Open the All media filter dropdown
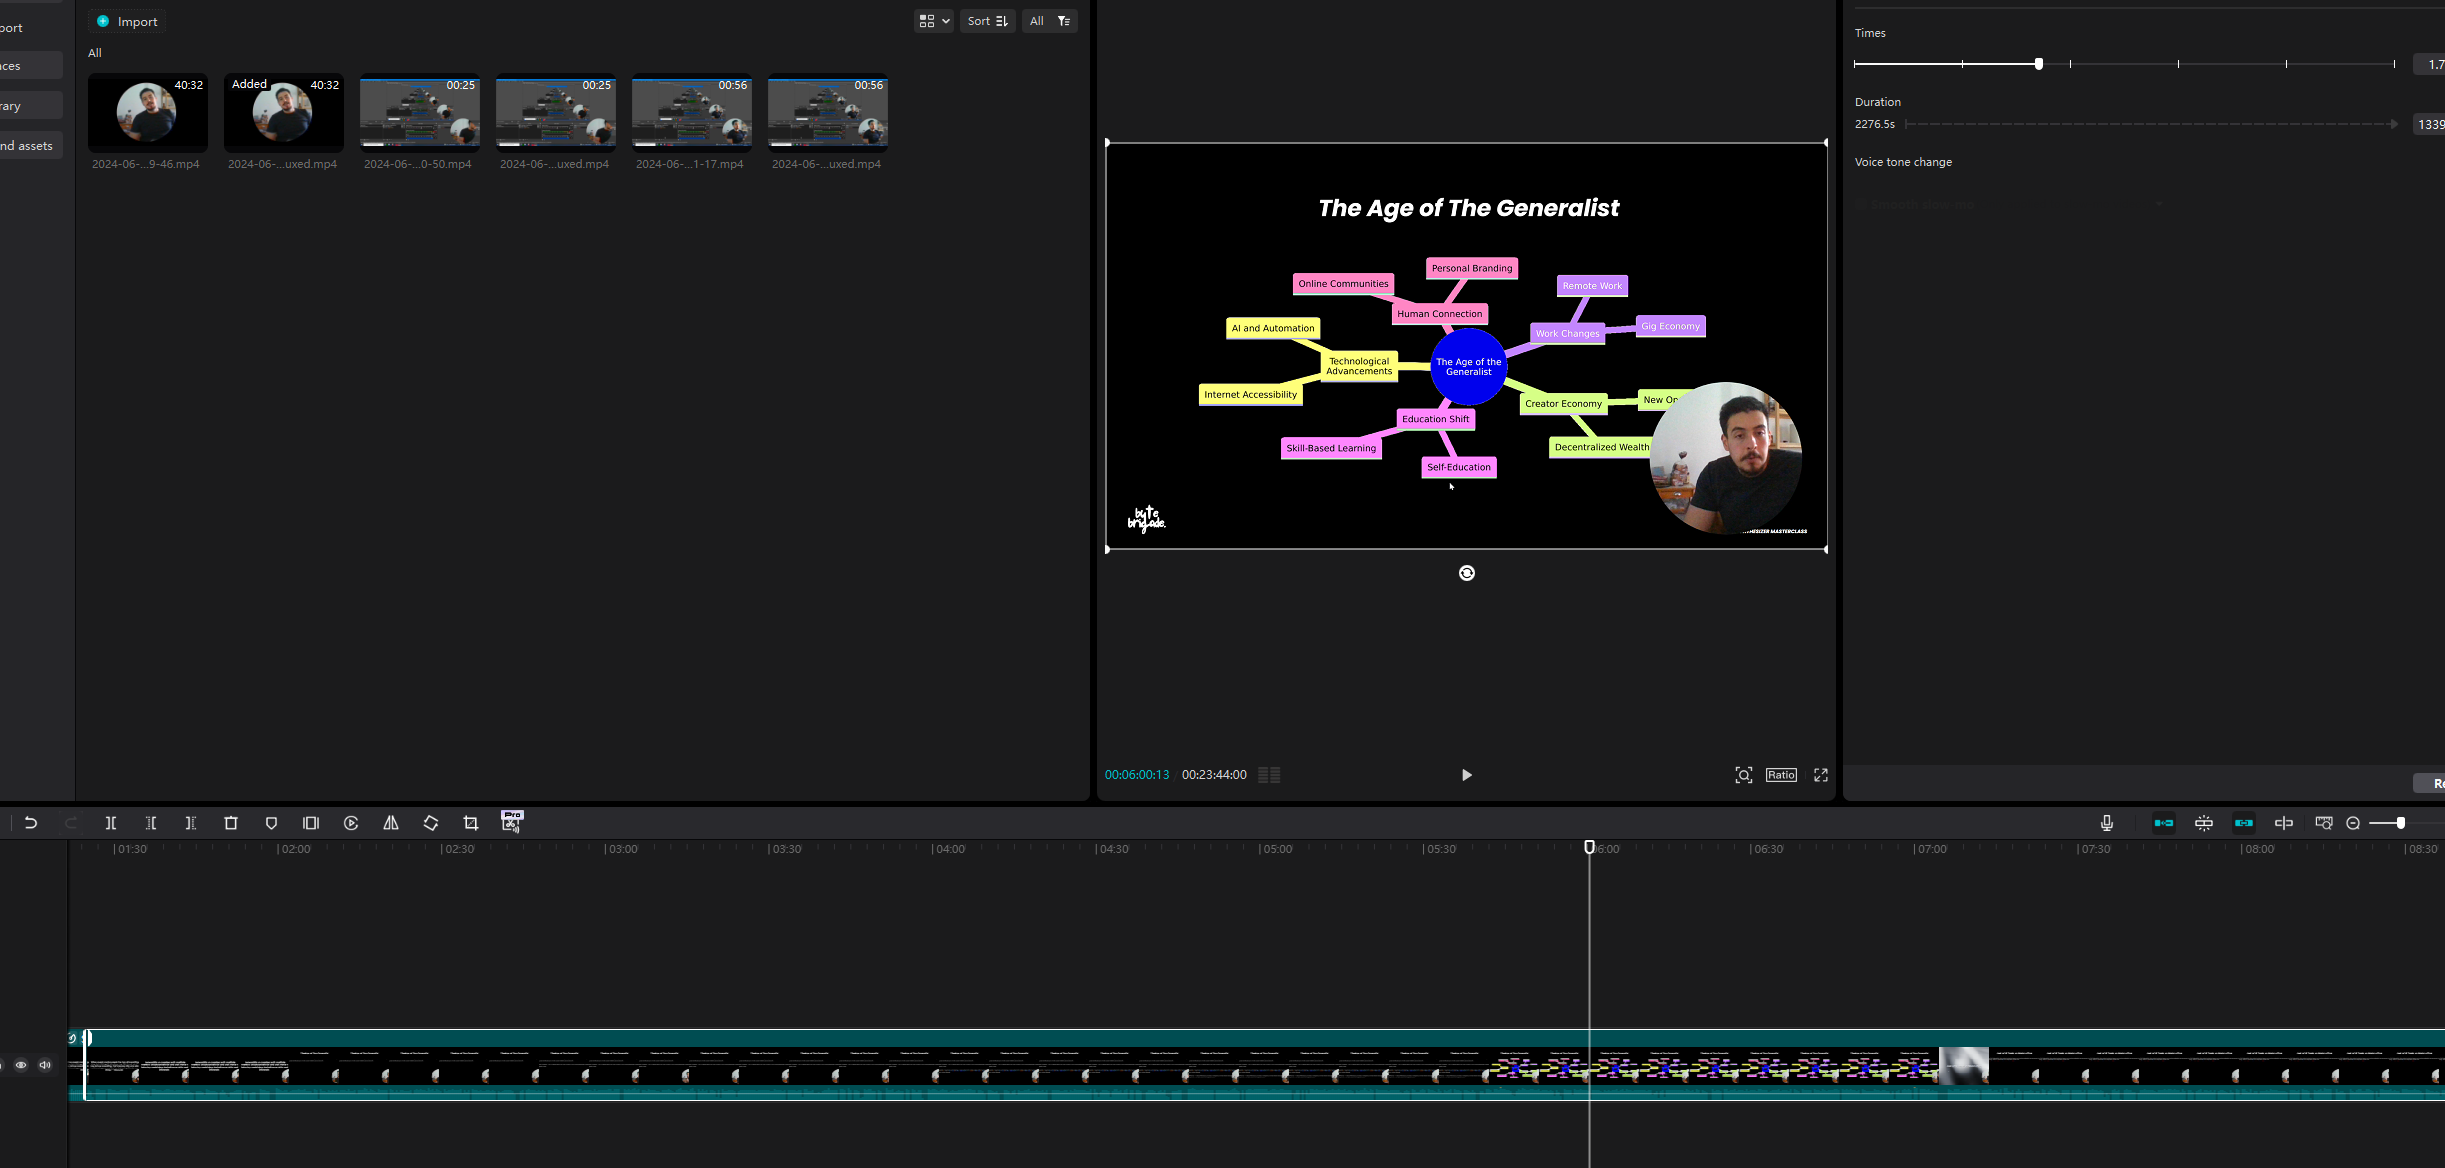The width and height of the screenshot is (2445, 1168). click(x=1048, y=20)
